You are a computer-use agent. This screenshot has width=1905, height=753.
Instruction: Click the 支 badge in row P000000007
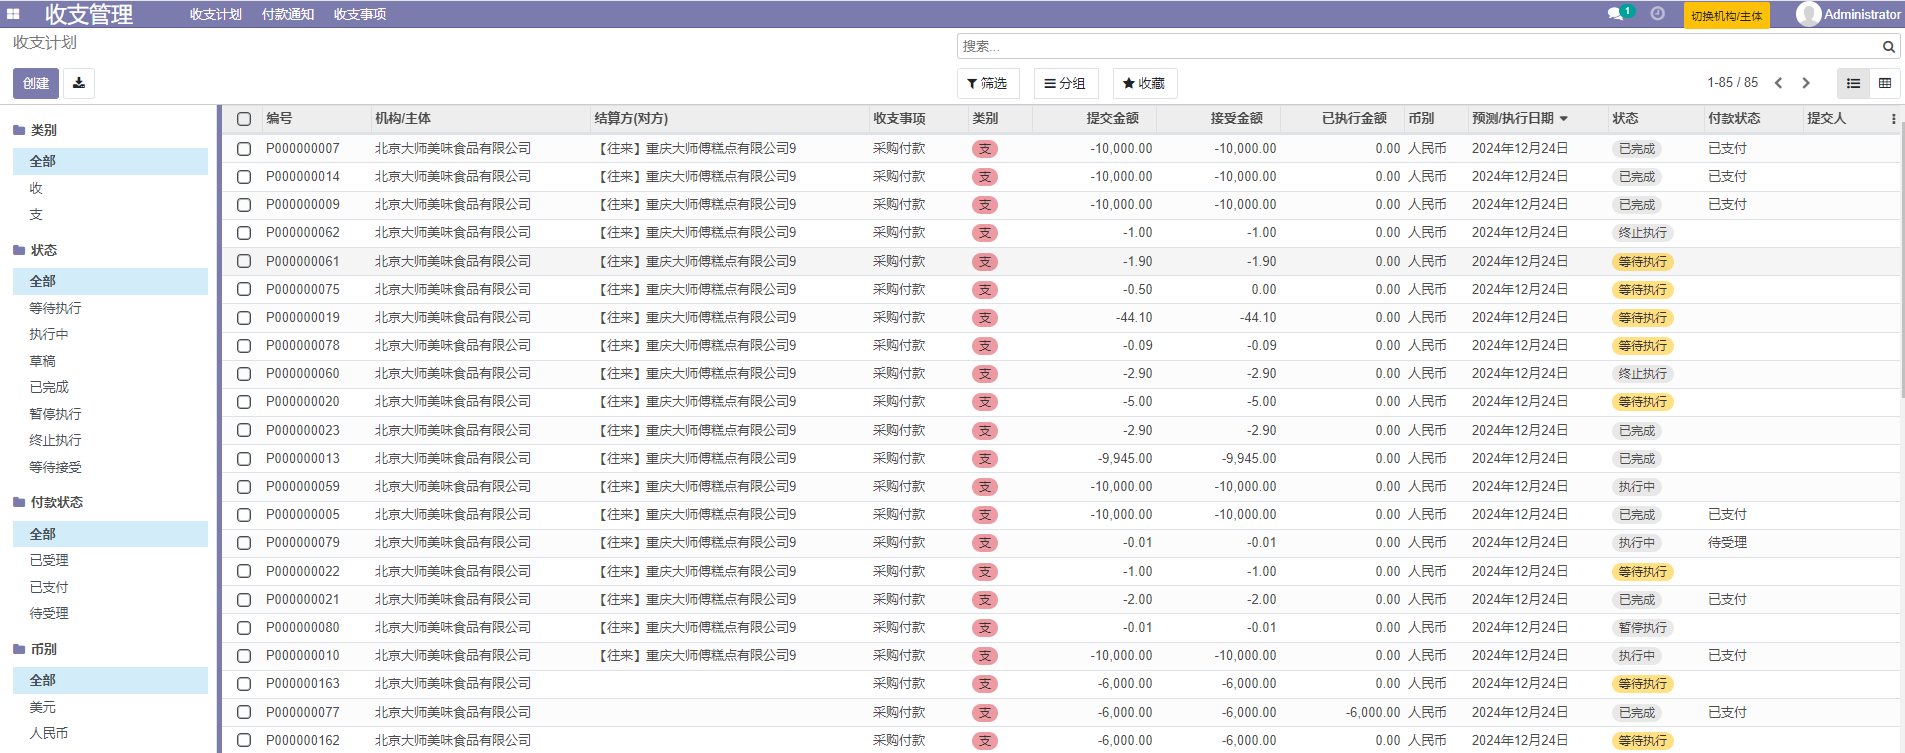click(x=985, y=149)
